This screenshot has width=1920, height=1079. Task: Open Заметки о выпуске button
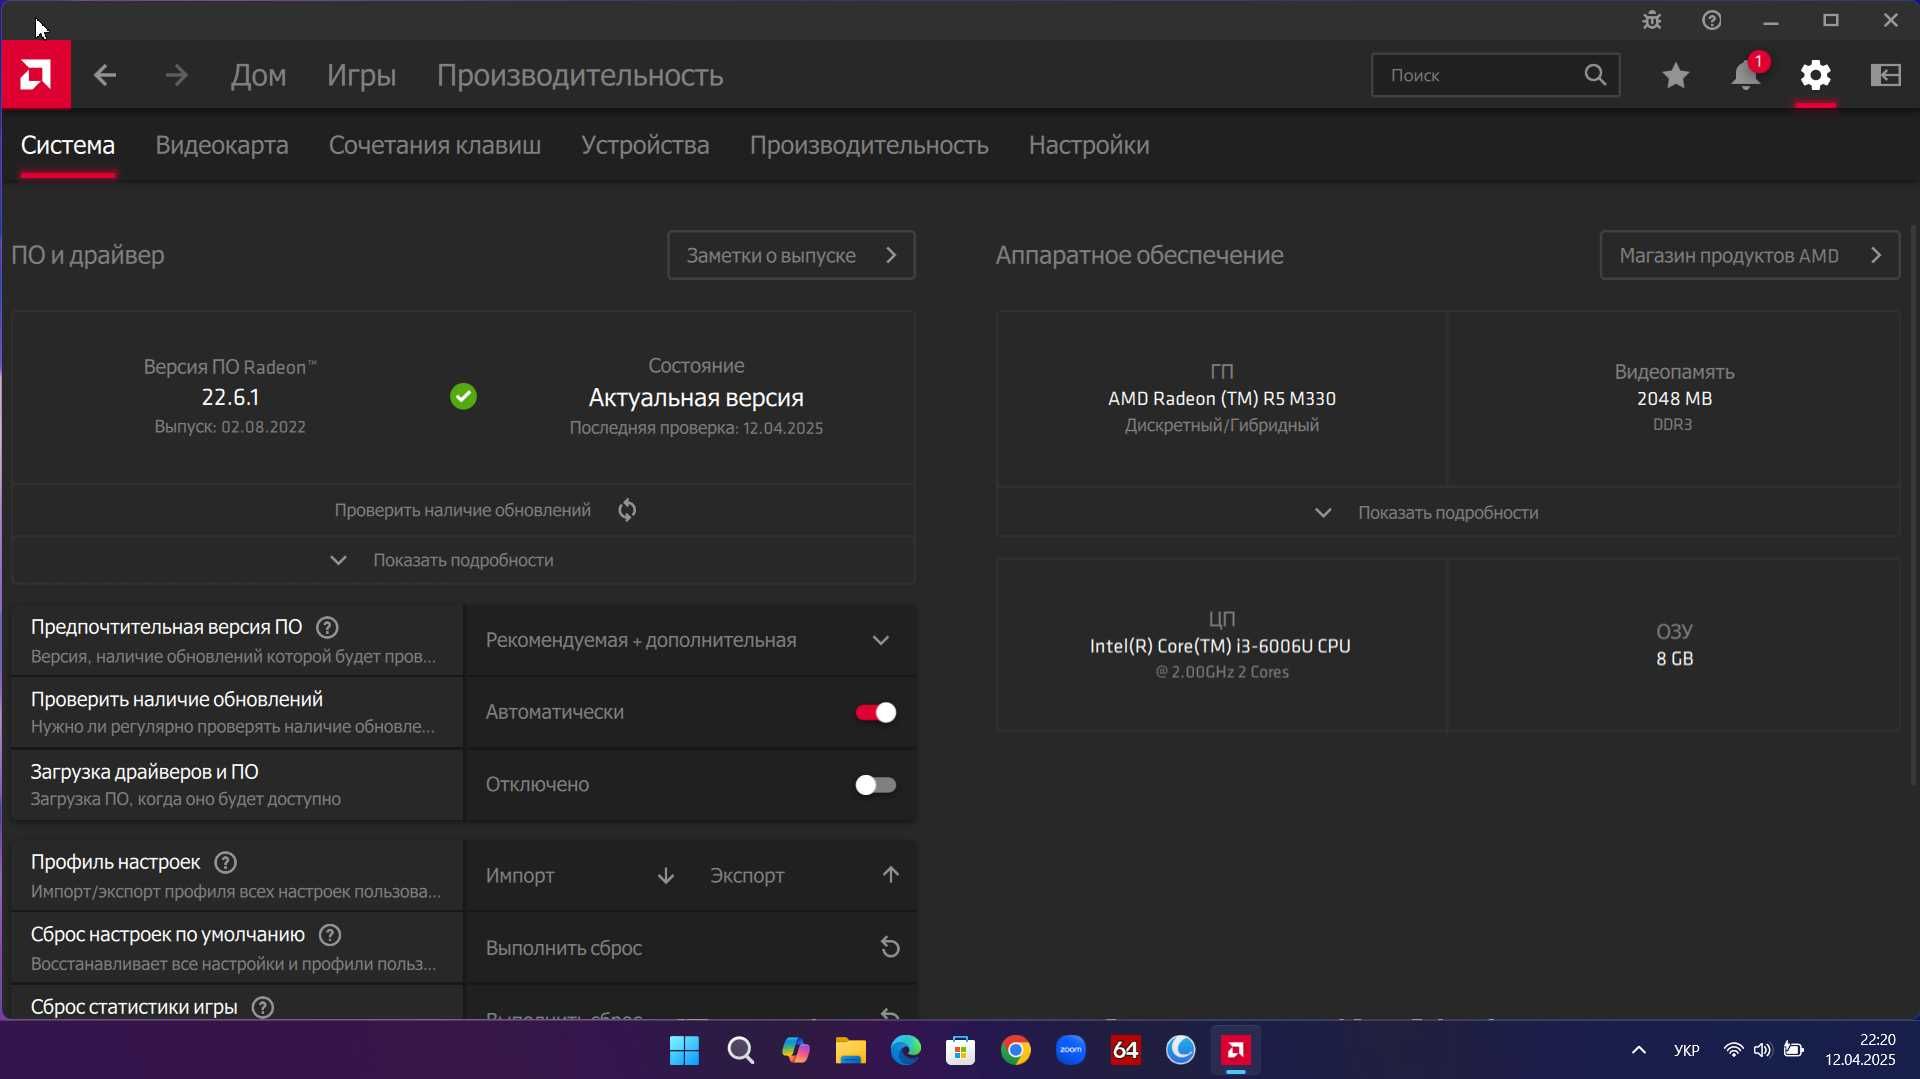coord(791,256)
